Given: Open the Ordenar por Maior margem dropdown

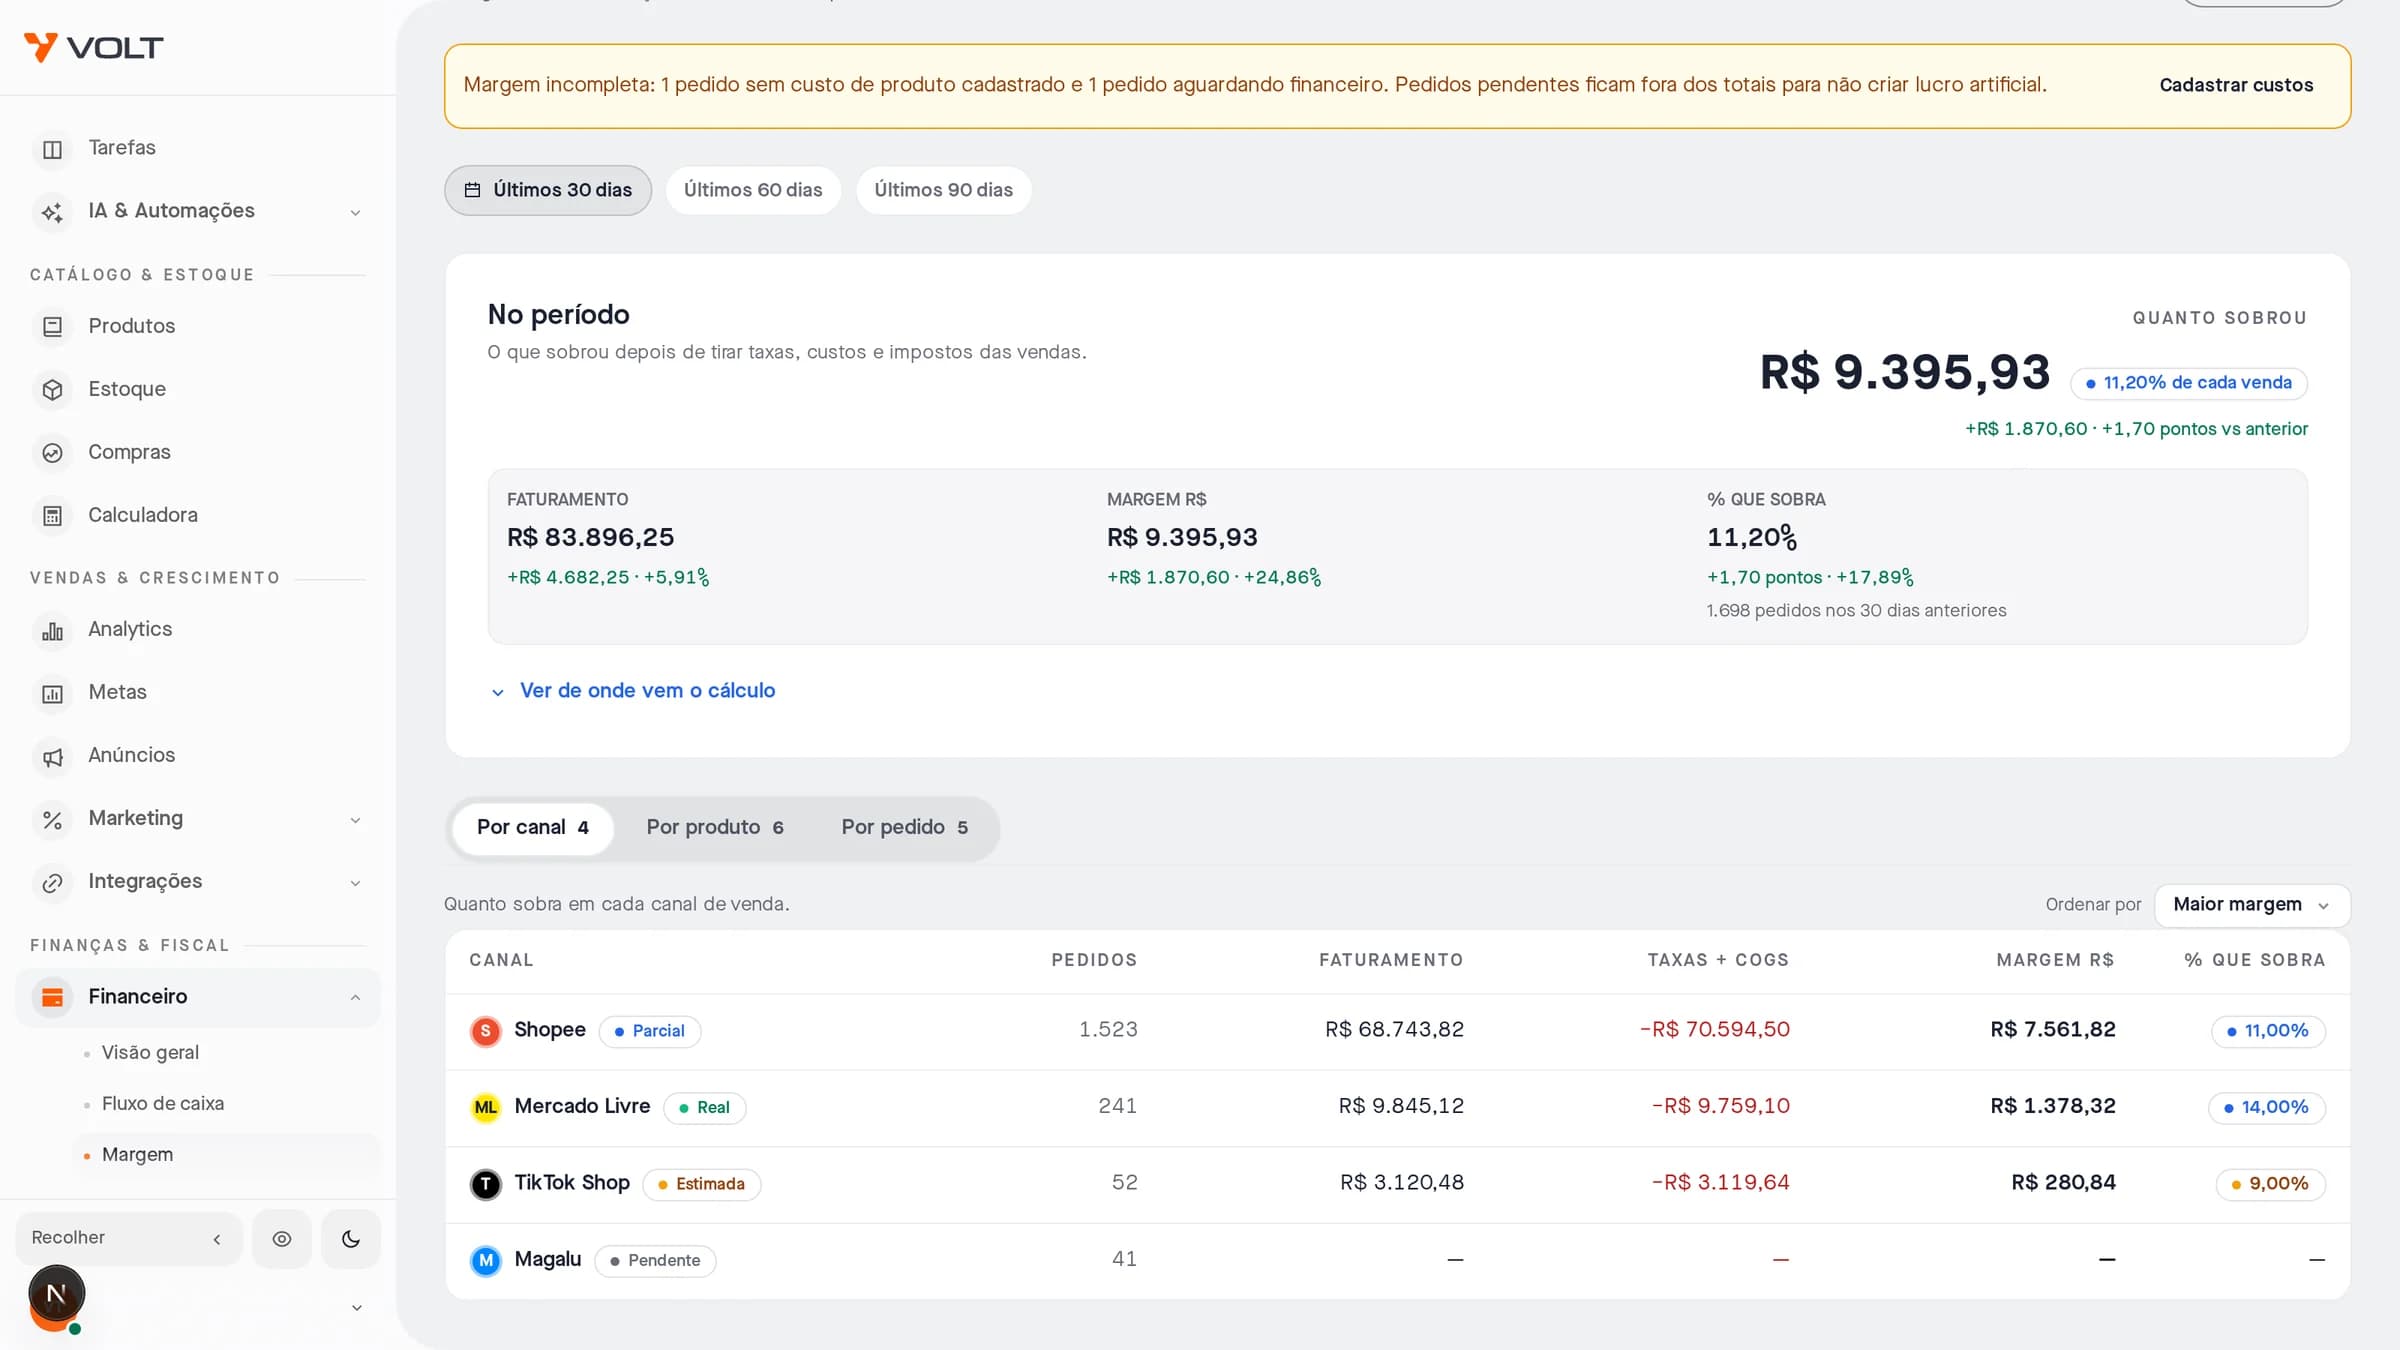Looking at the screenshot, I should pyautogui.click(x=2252, y=905).
